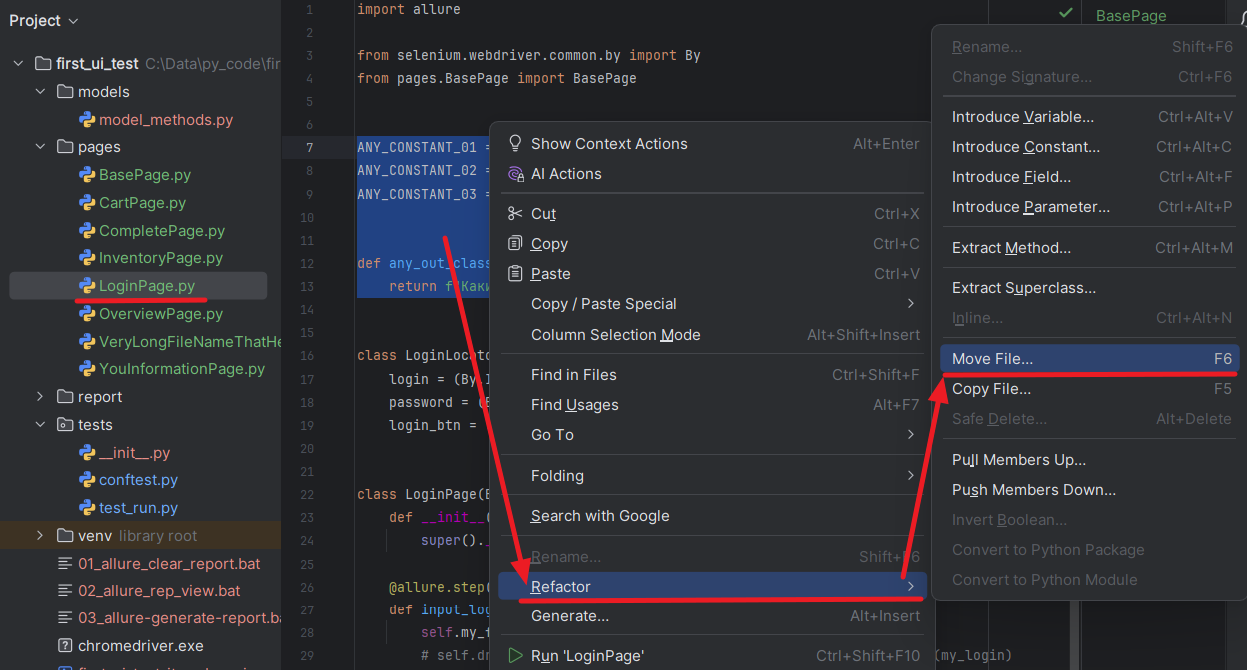Click the Copy clipboard icon
1247x670 pixels.
(x=515, y=243)
